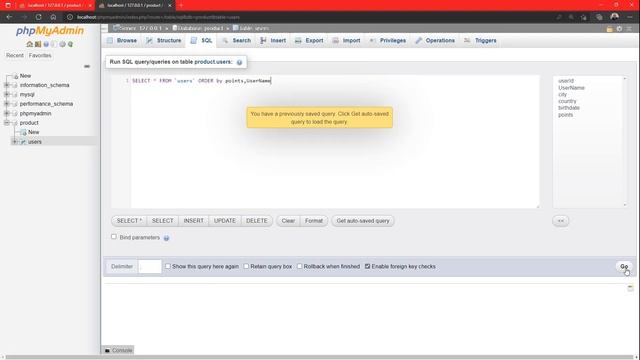Open the browser home button
The image size is (640, 360).
tap(53, 17)
